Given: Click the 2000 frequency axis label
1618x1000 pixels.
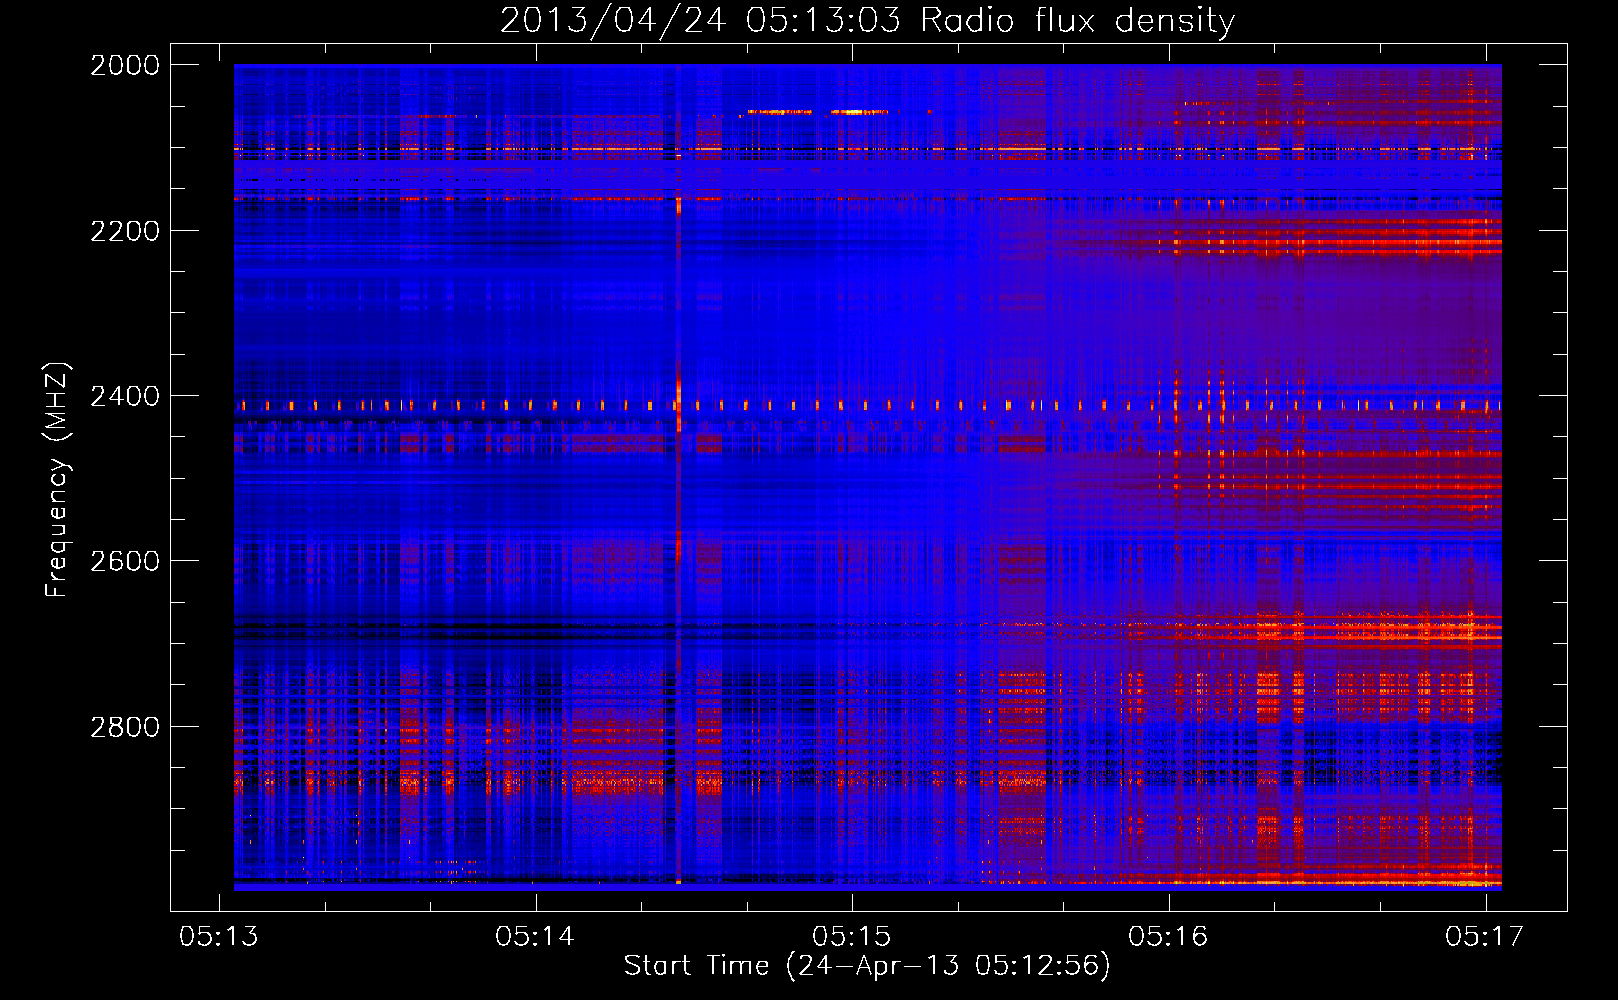Looking at the screenshot, I should click(125, 65).
